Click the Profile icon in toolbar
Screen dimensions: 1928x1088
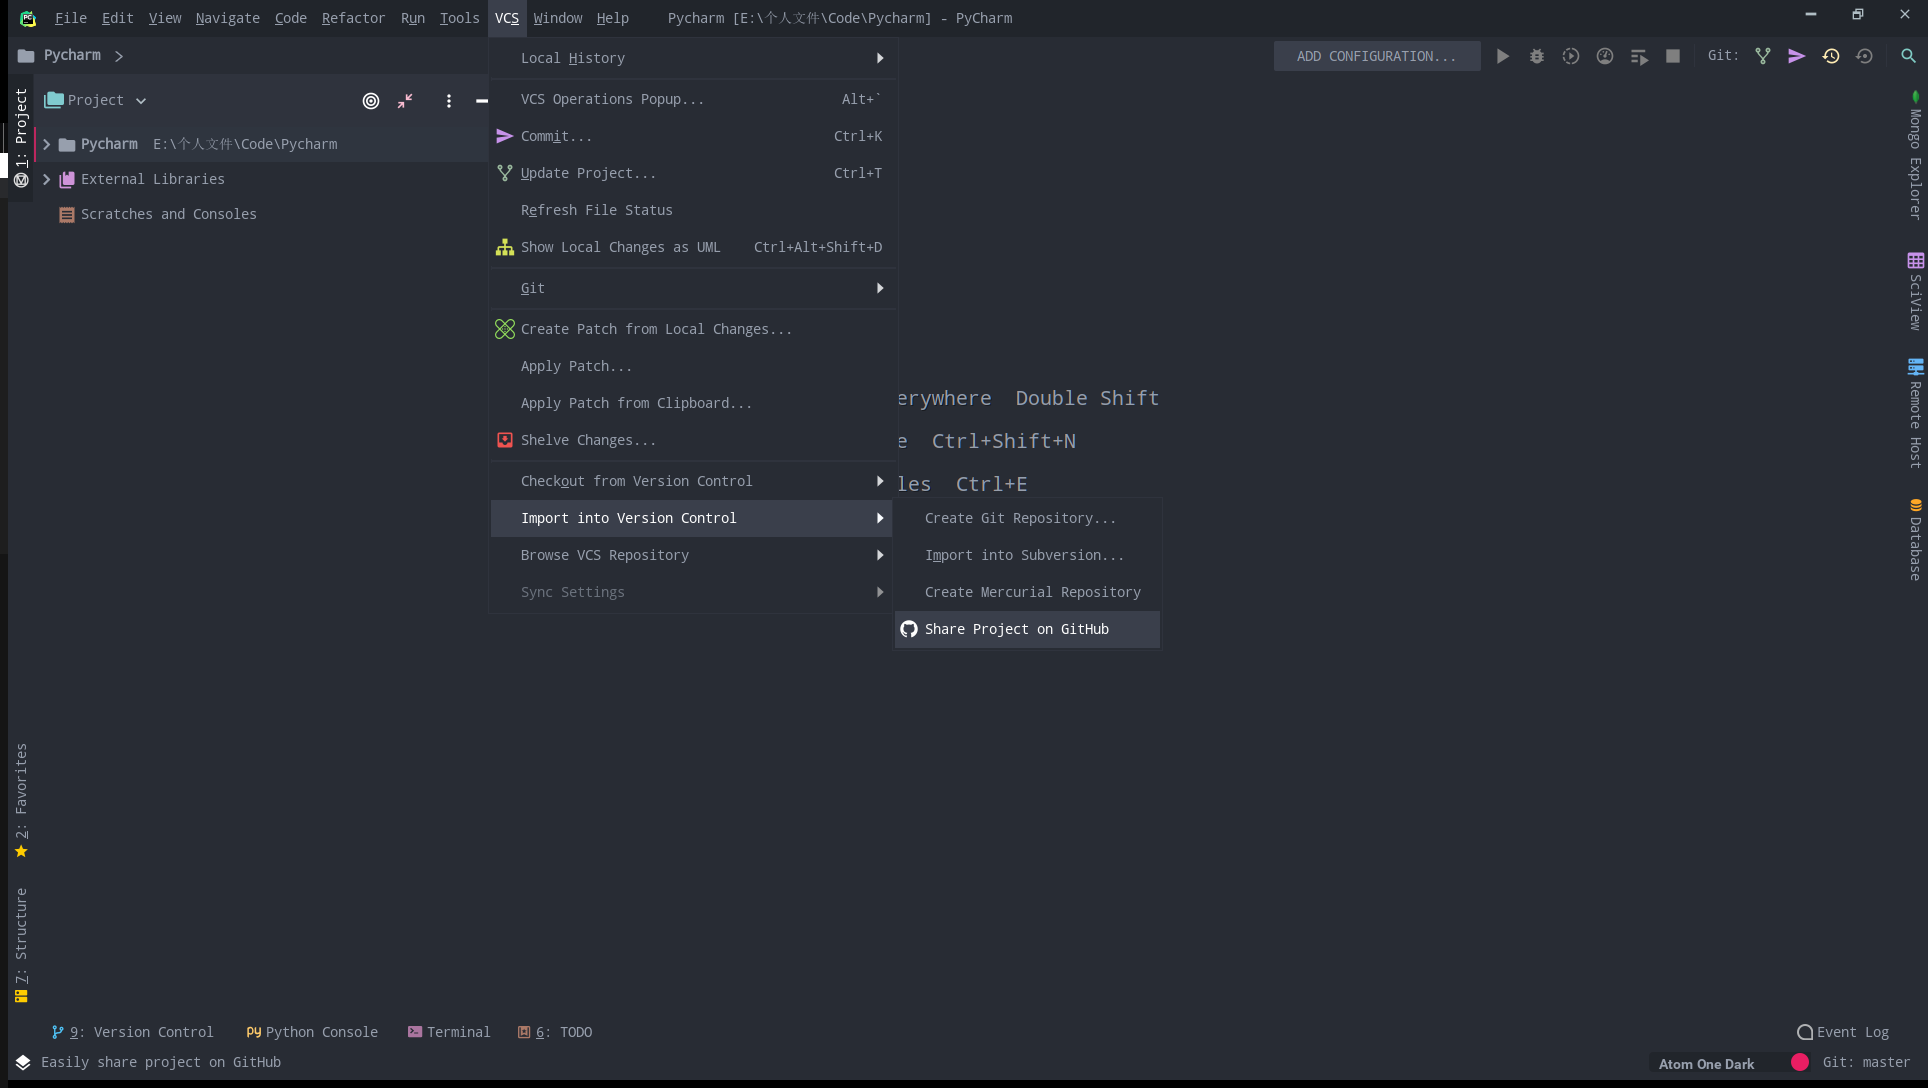coord(1605,56)
